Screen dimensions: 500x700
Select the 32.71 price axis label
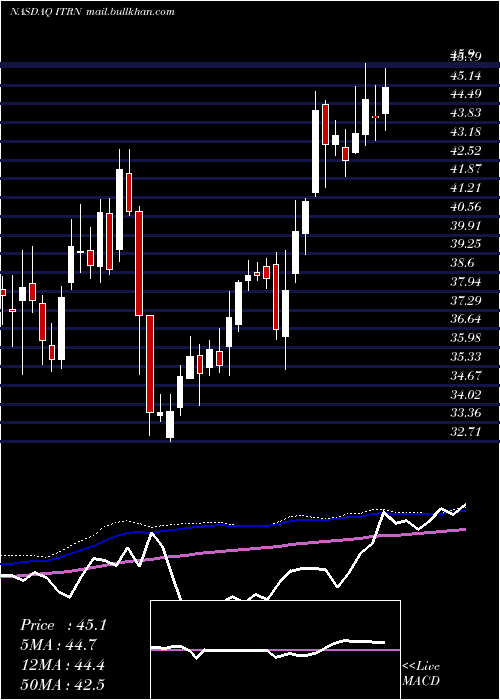coord(466,432)
